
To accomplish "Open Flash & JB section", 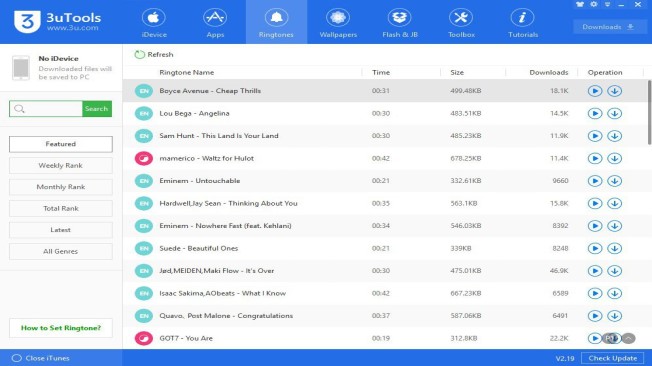I will (400, 22).
